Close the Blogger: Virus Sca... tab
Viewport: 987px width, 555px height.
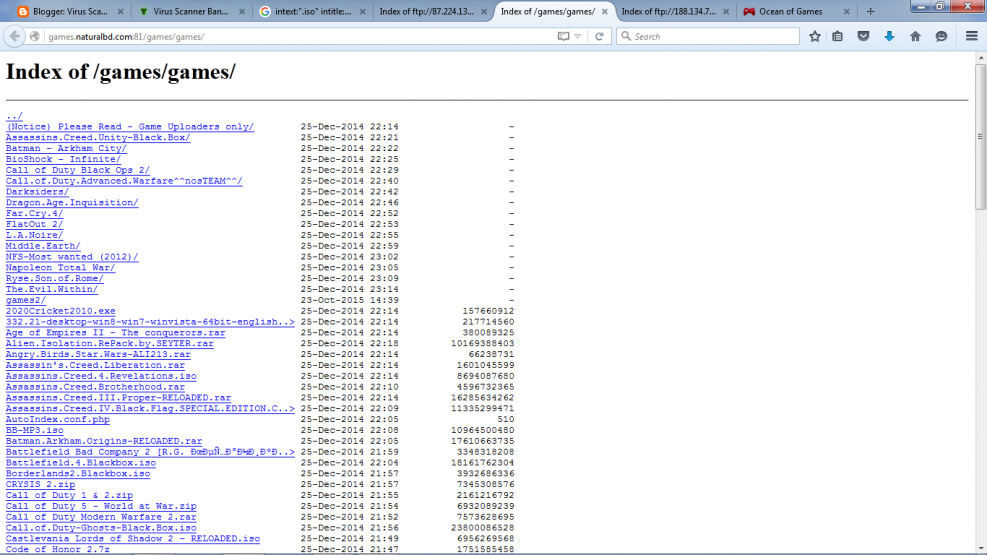[120, 11]
